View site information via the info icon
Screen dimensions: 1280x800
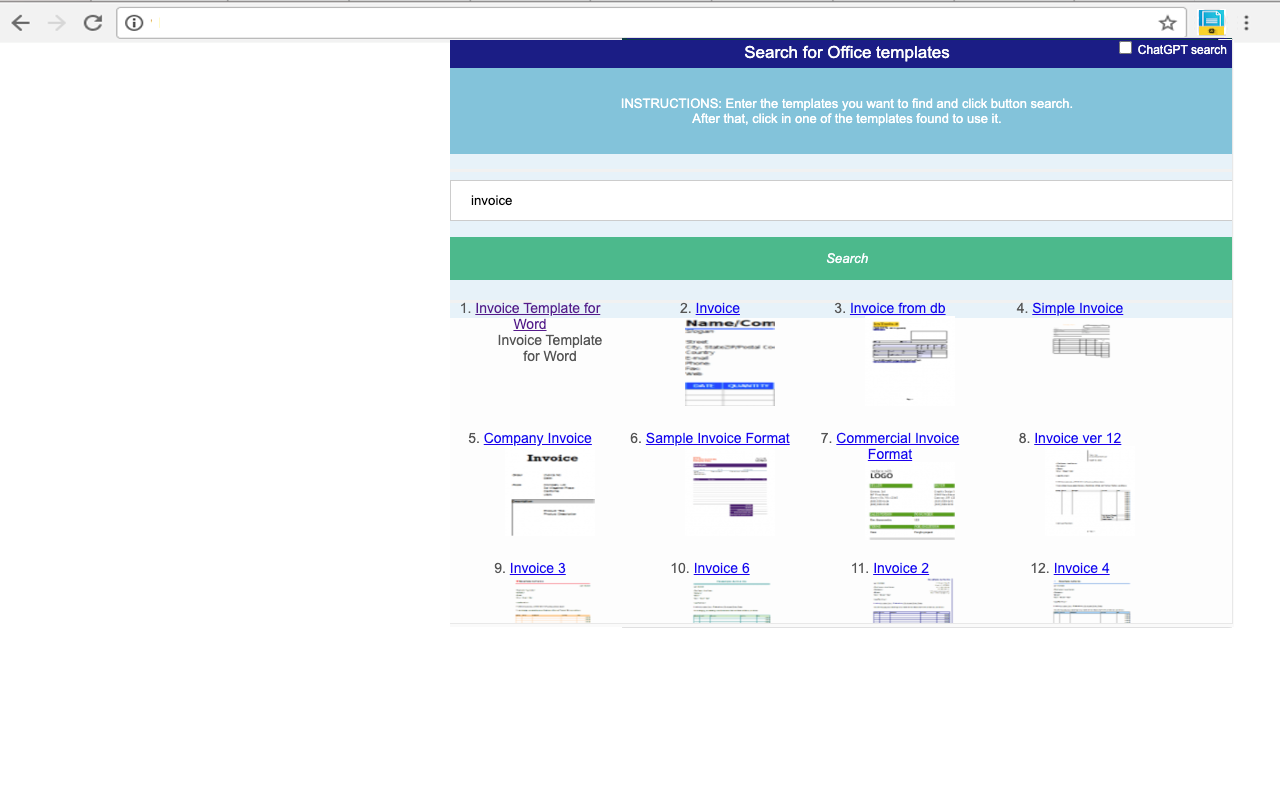tap(135, 22)
